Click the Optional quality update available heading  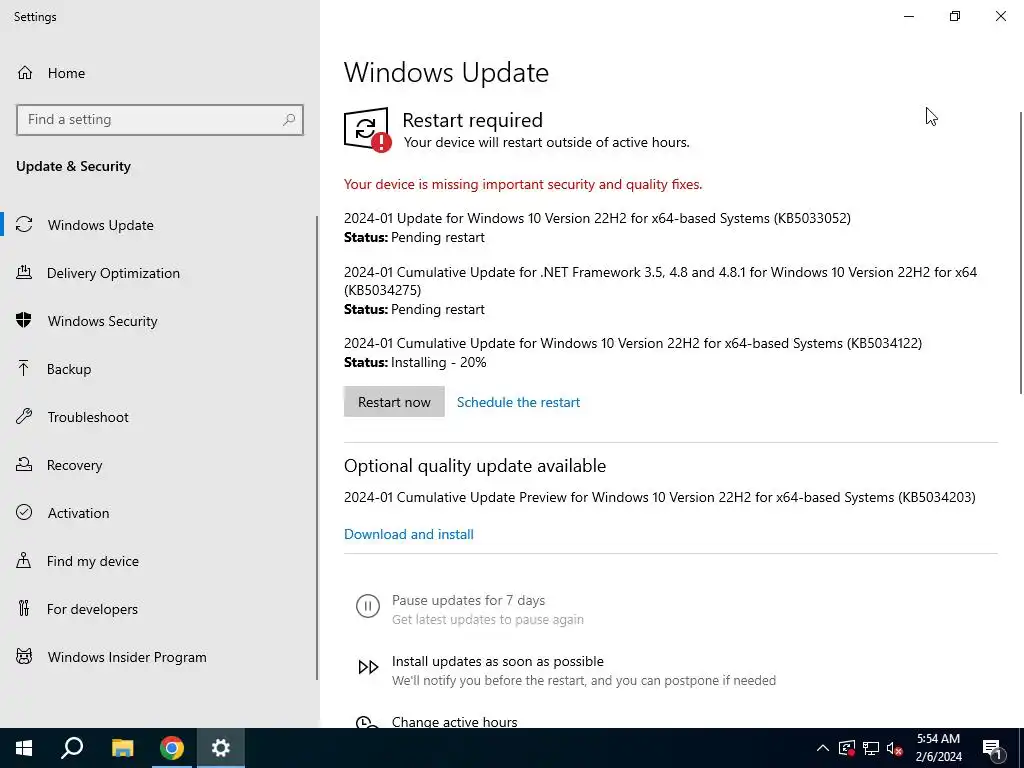[x=475, y=466]
